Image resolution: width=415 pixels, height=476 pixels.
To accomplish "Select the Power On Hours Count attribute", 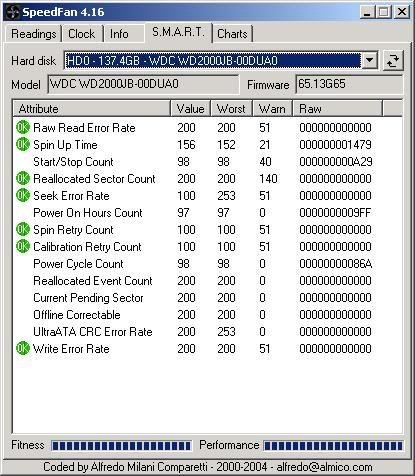I will click(x=88, y=213).
